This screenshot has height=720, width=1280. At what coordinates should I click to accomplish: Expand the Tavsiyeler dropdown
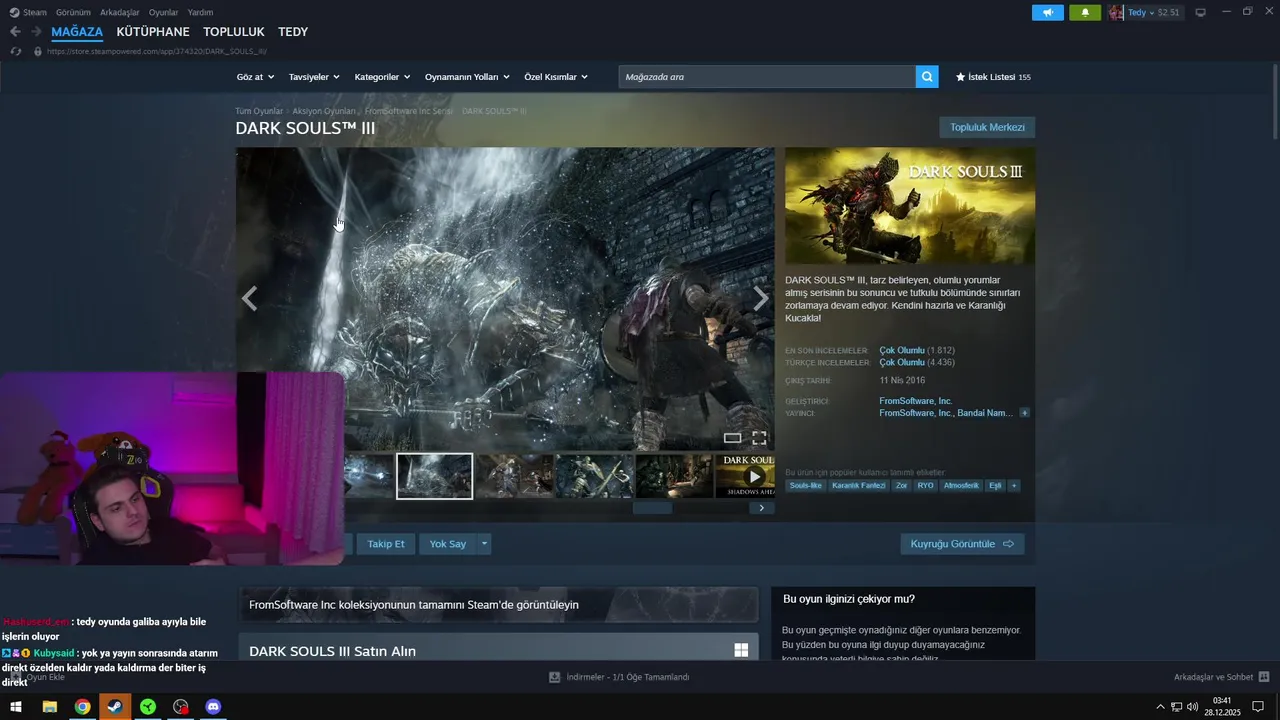314,77
